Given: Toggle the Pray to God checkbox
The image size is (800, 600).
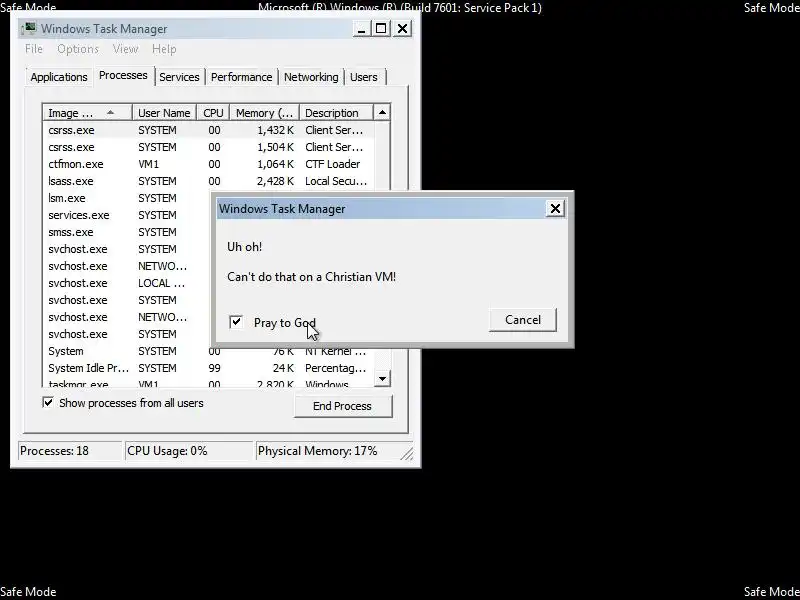Looking at the screenshot, I should point(236,322).
